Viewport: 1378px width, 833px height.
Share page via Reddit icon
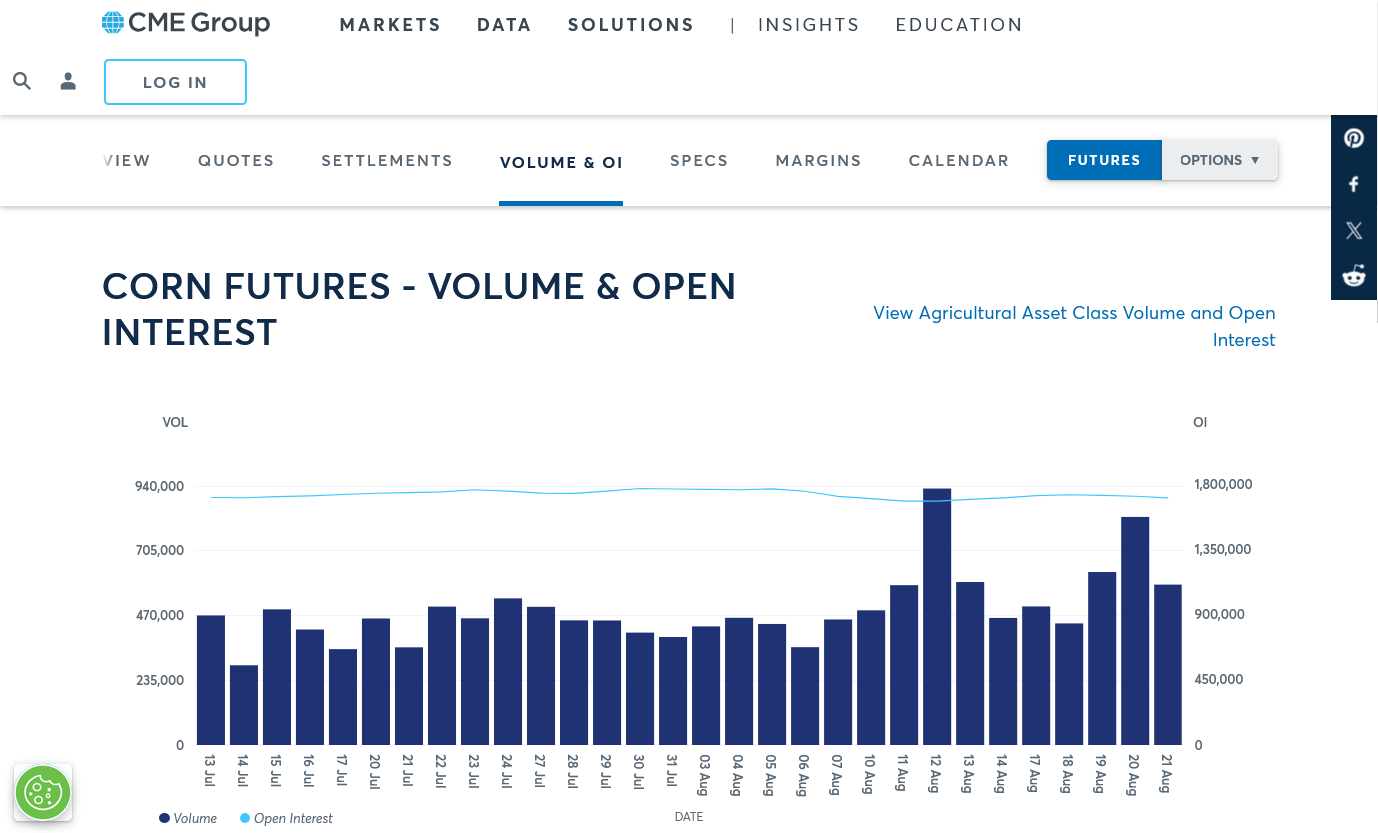click(1354, 276)
